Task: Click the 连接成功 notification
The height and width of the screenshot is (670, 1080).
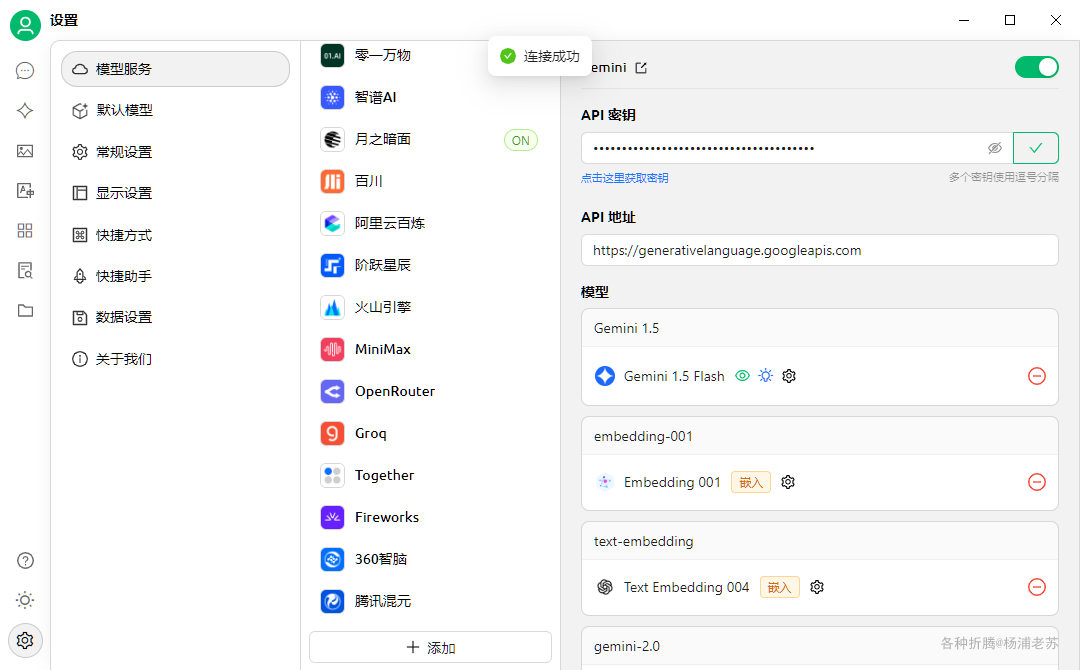Action: click(x=540, y=56)
